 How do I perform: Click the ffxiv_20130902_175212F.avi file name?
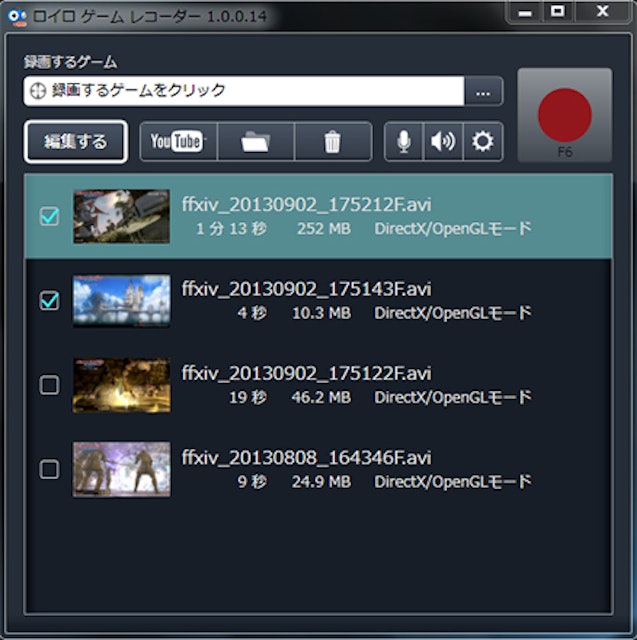[x=307, y=205]
